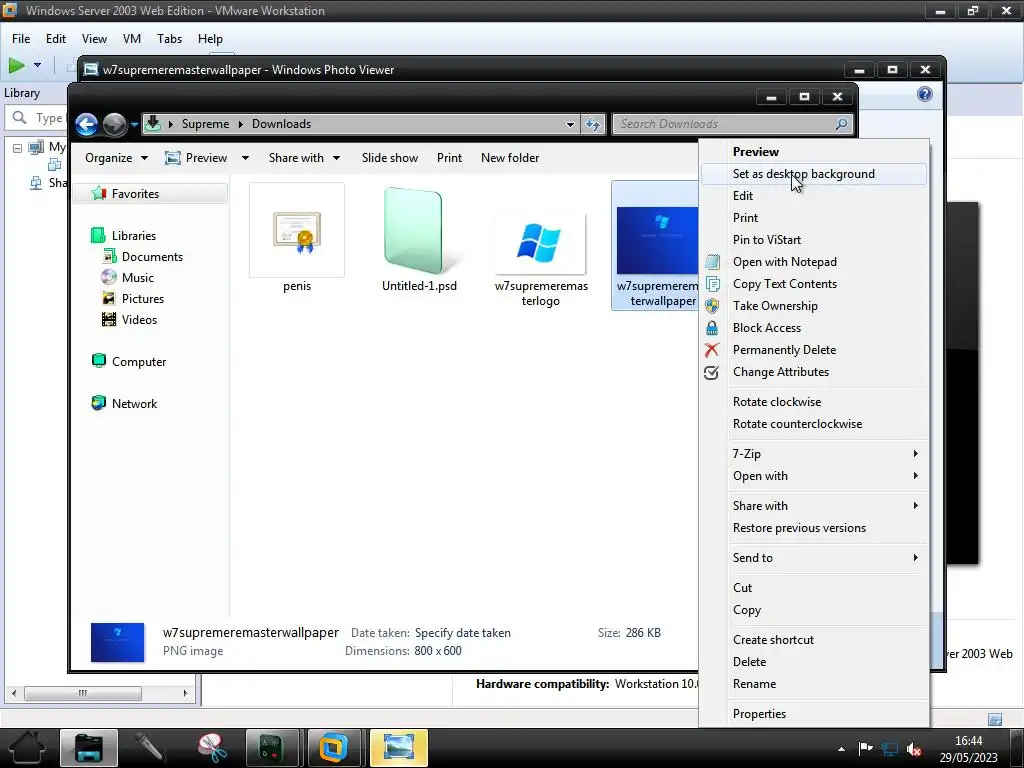Open the Photo Viewer help icon
Screen dimensions: 1024x768
925,94
